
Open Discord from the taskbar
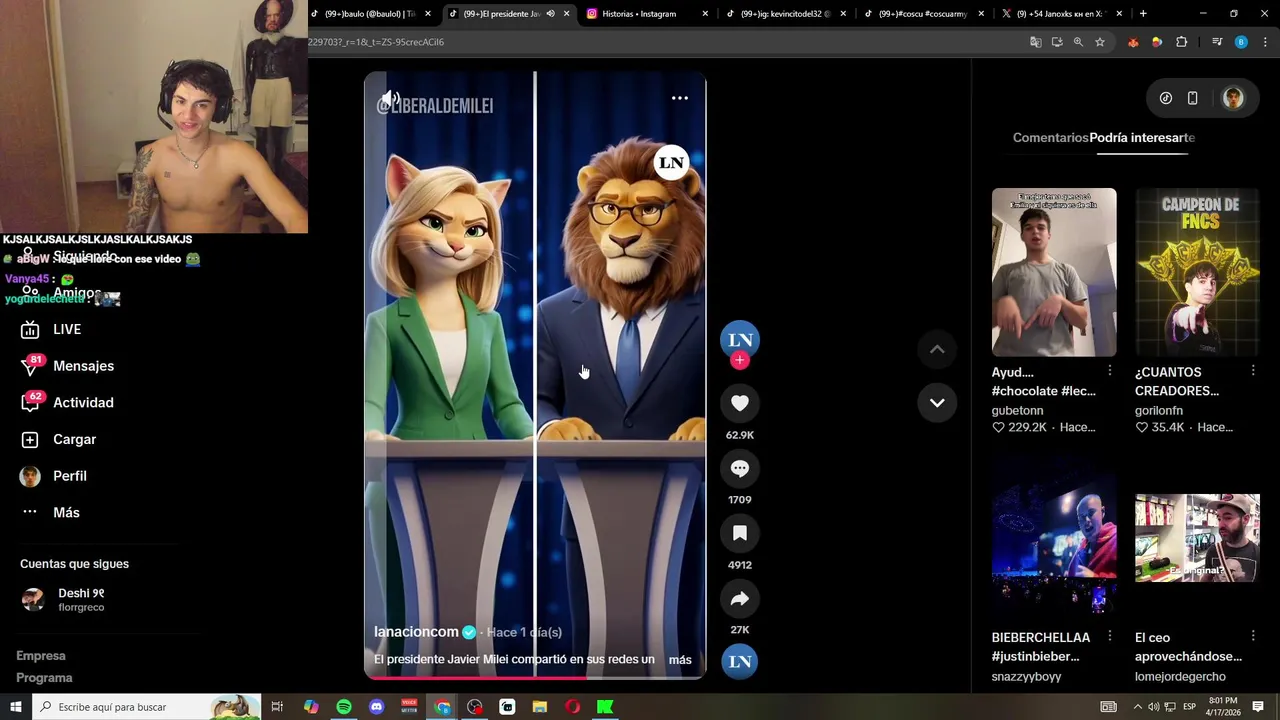coord(377,707)
